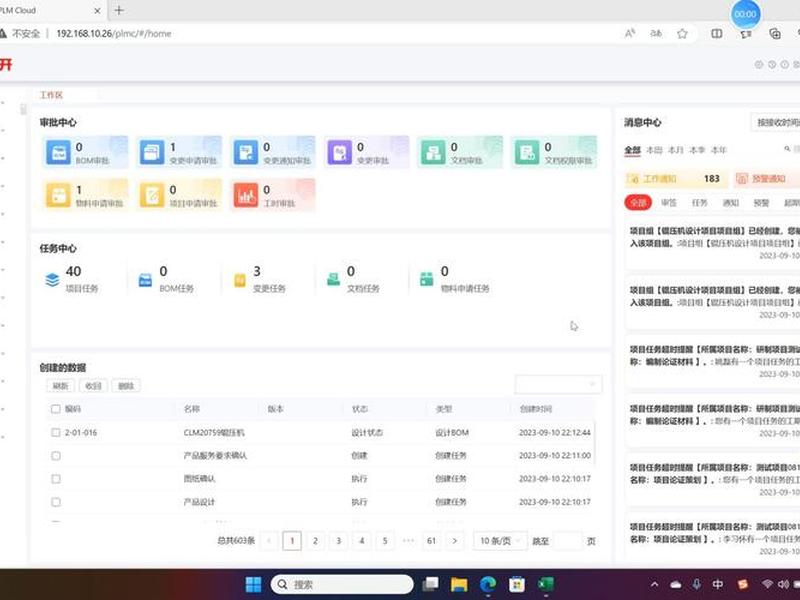
Task: Go to next page arrow
Action: coord(455,541)
